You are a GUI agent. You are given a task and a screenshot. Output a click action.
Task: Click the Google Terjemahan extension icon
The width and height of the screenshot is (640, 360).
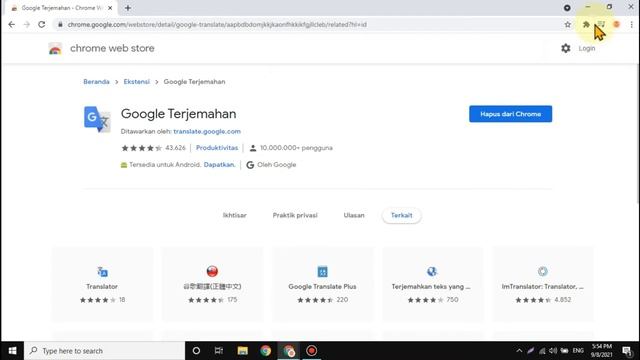click(x=97, y=119)
